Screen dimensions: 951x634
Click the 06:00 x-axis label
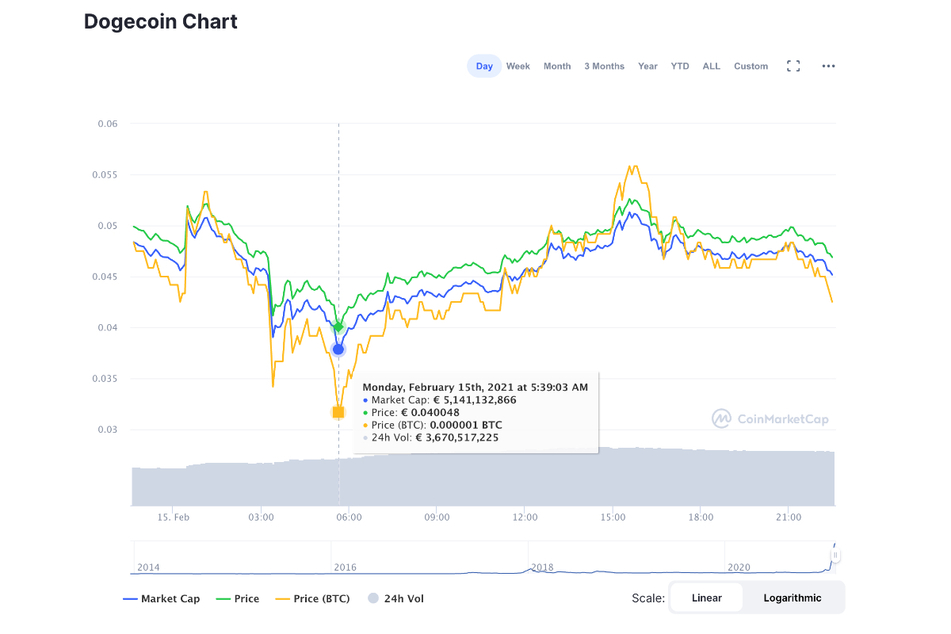(349, 518)
